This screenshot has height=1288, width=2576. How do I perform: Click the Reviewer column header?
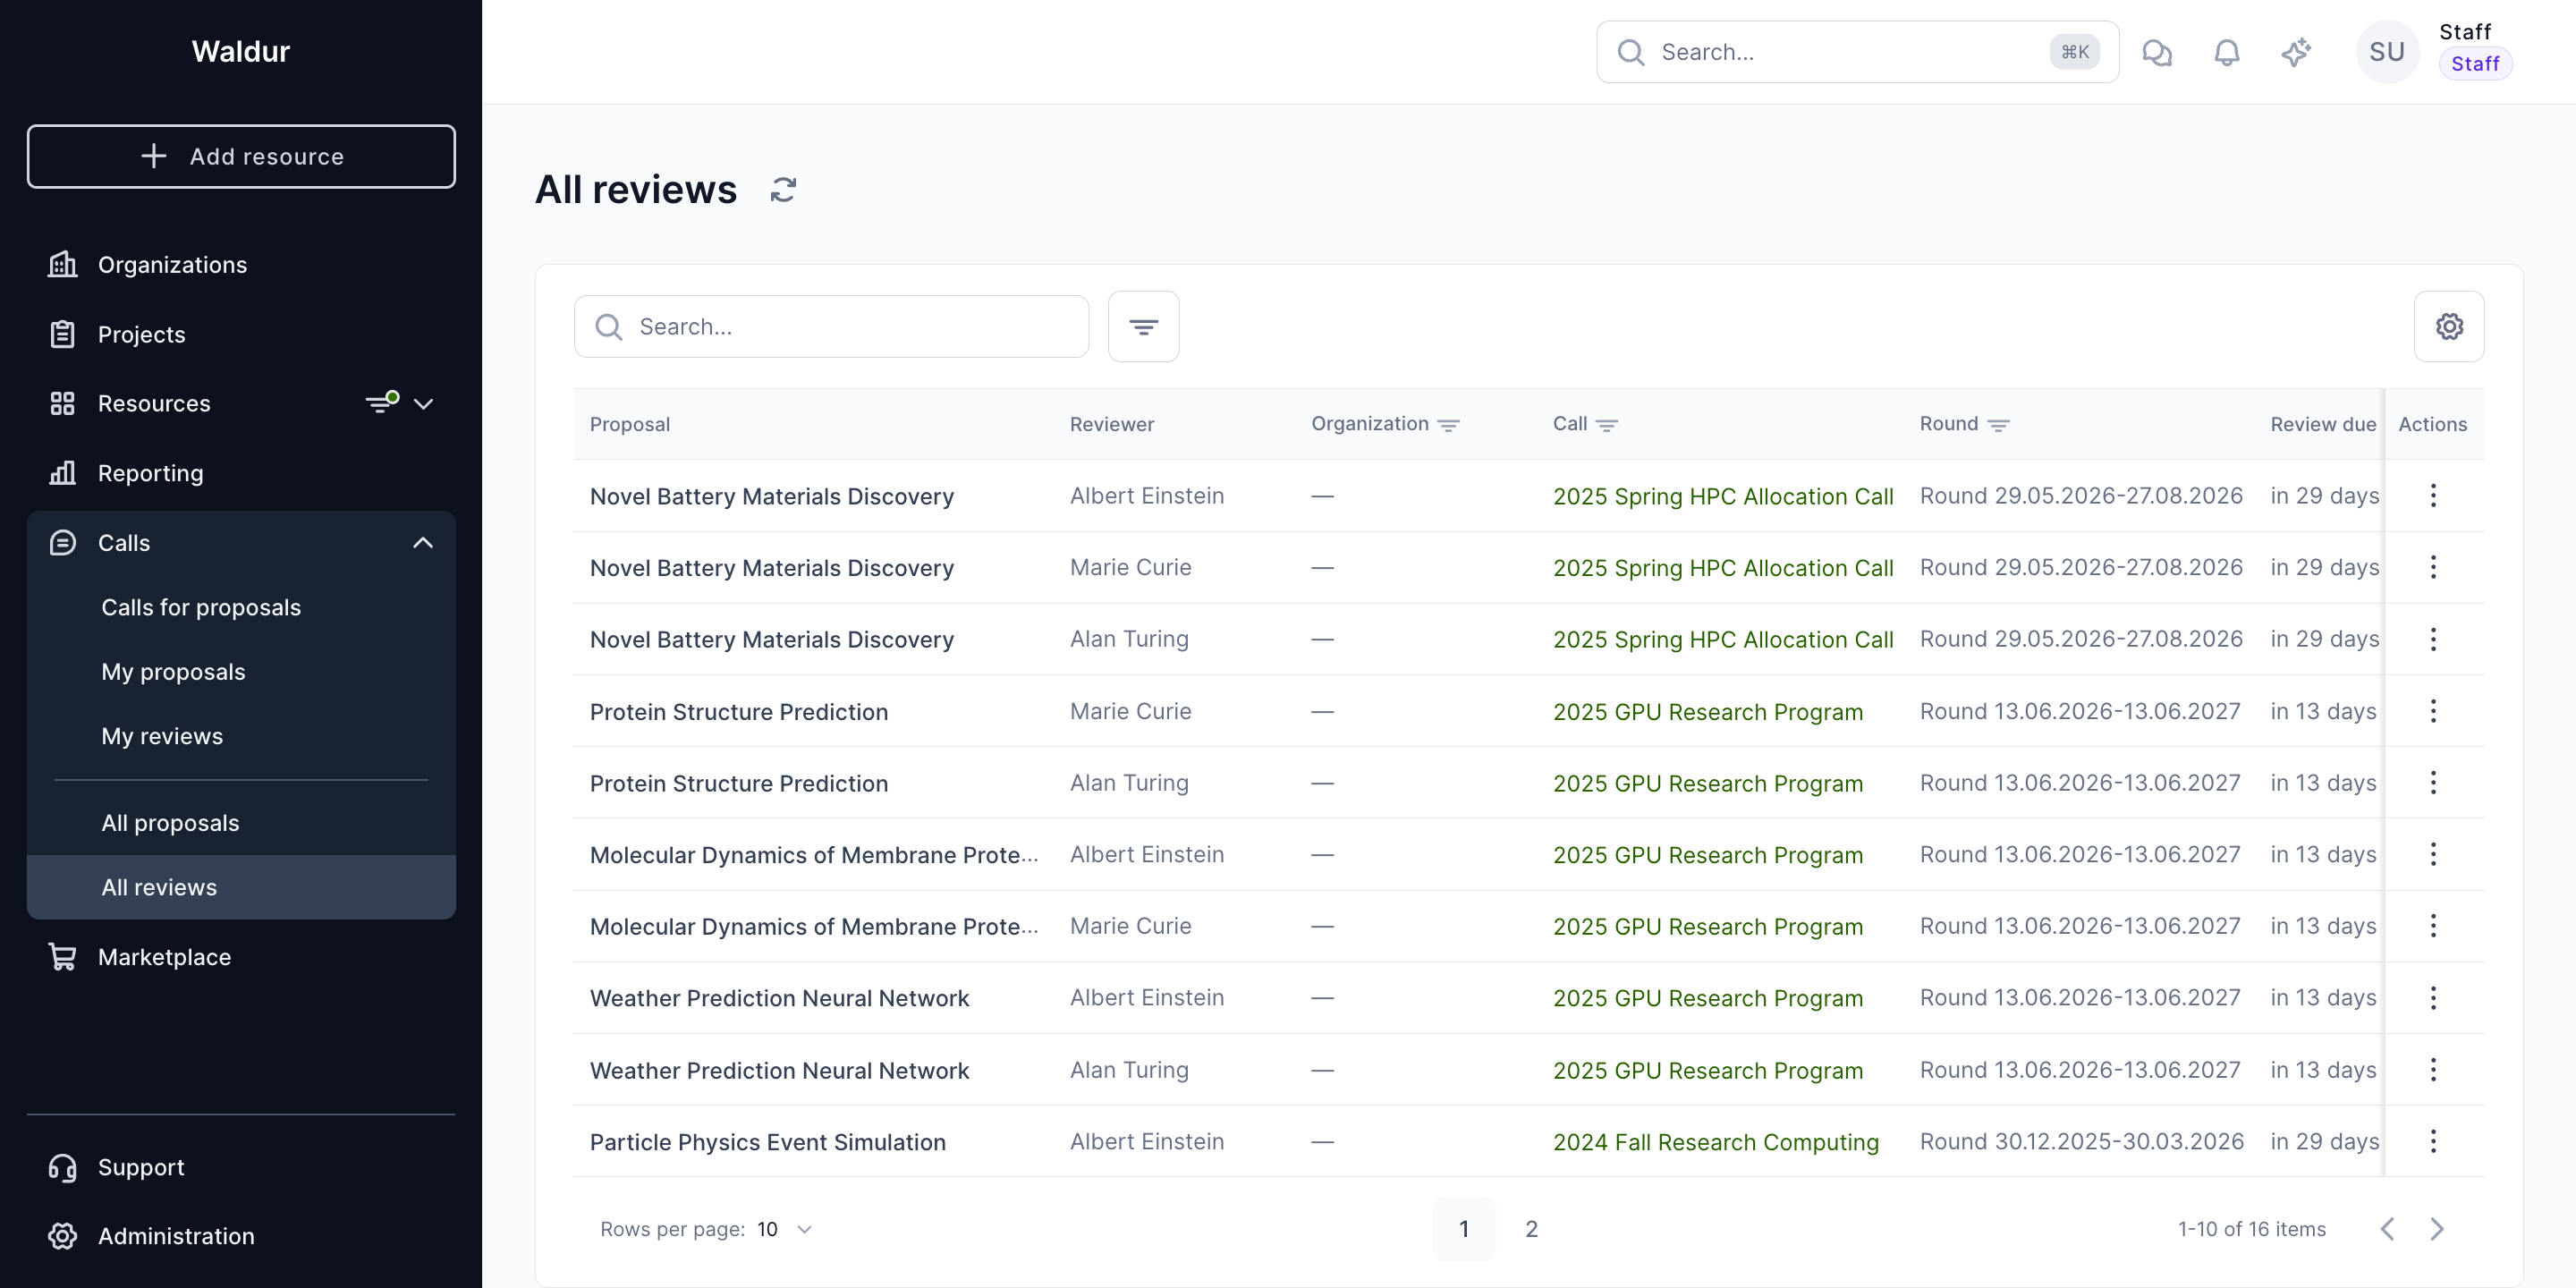click(1111, 424)
